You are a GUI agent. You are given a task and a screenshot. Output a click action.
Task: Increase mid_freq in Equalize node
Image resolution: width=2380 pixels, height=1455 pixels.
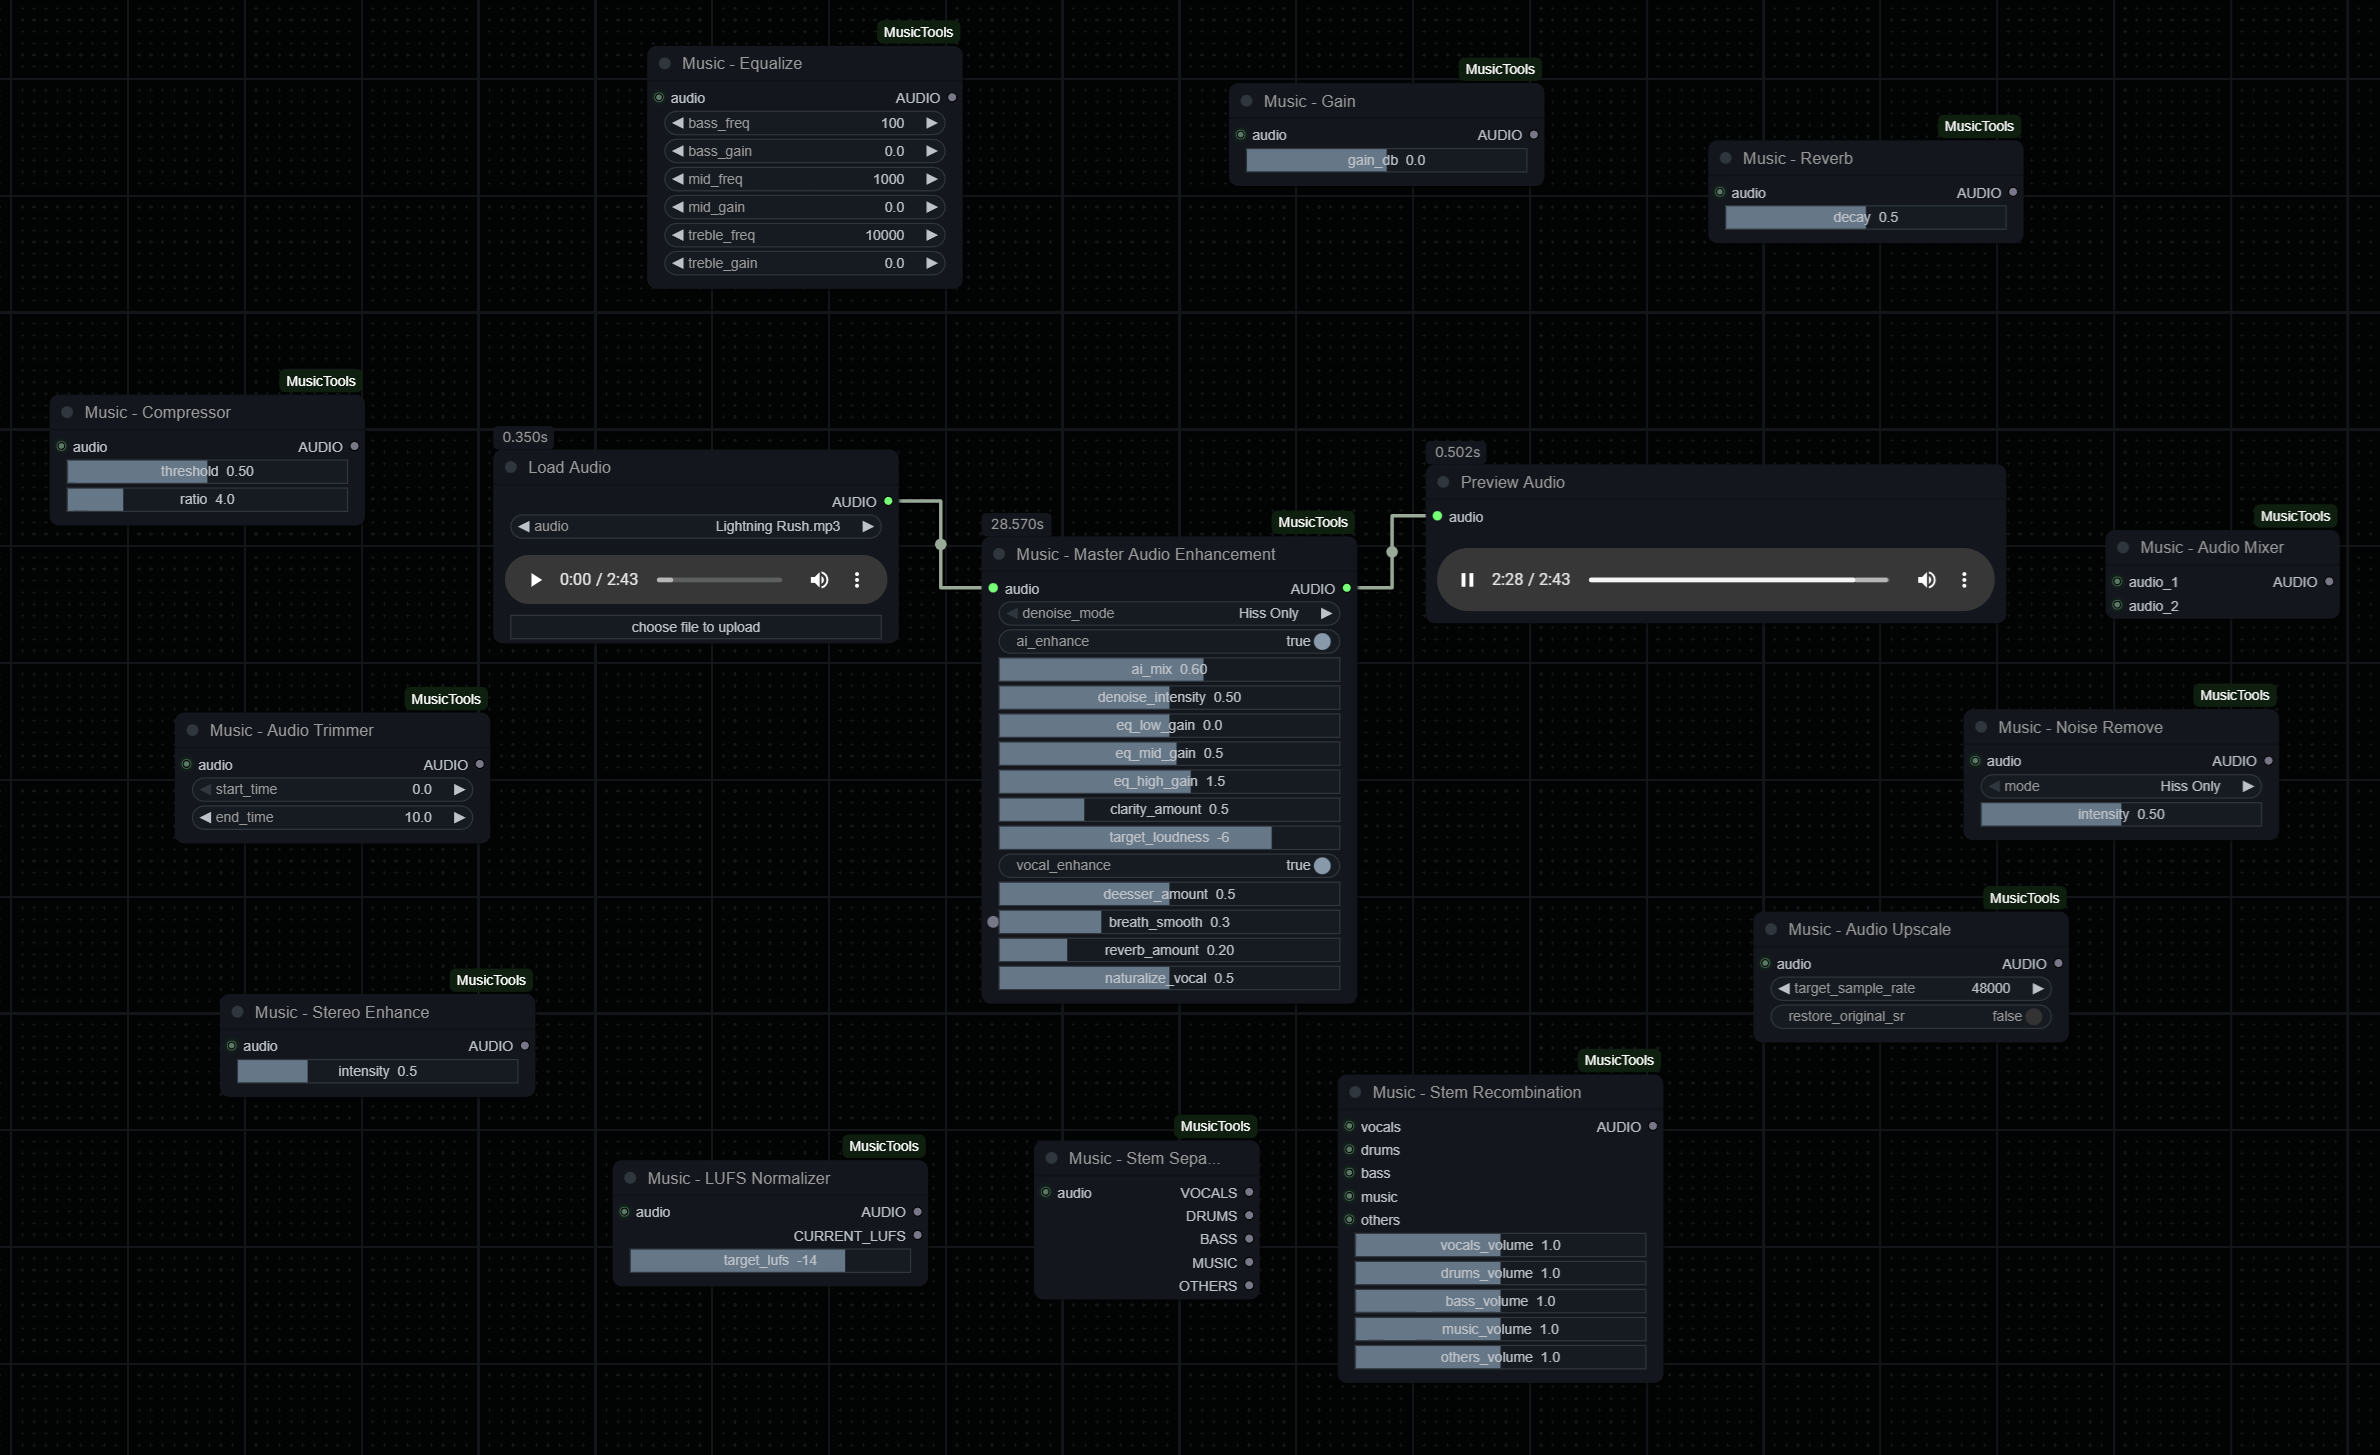point(931,179)
